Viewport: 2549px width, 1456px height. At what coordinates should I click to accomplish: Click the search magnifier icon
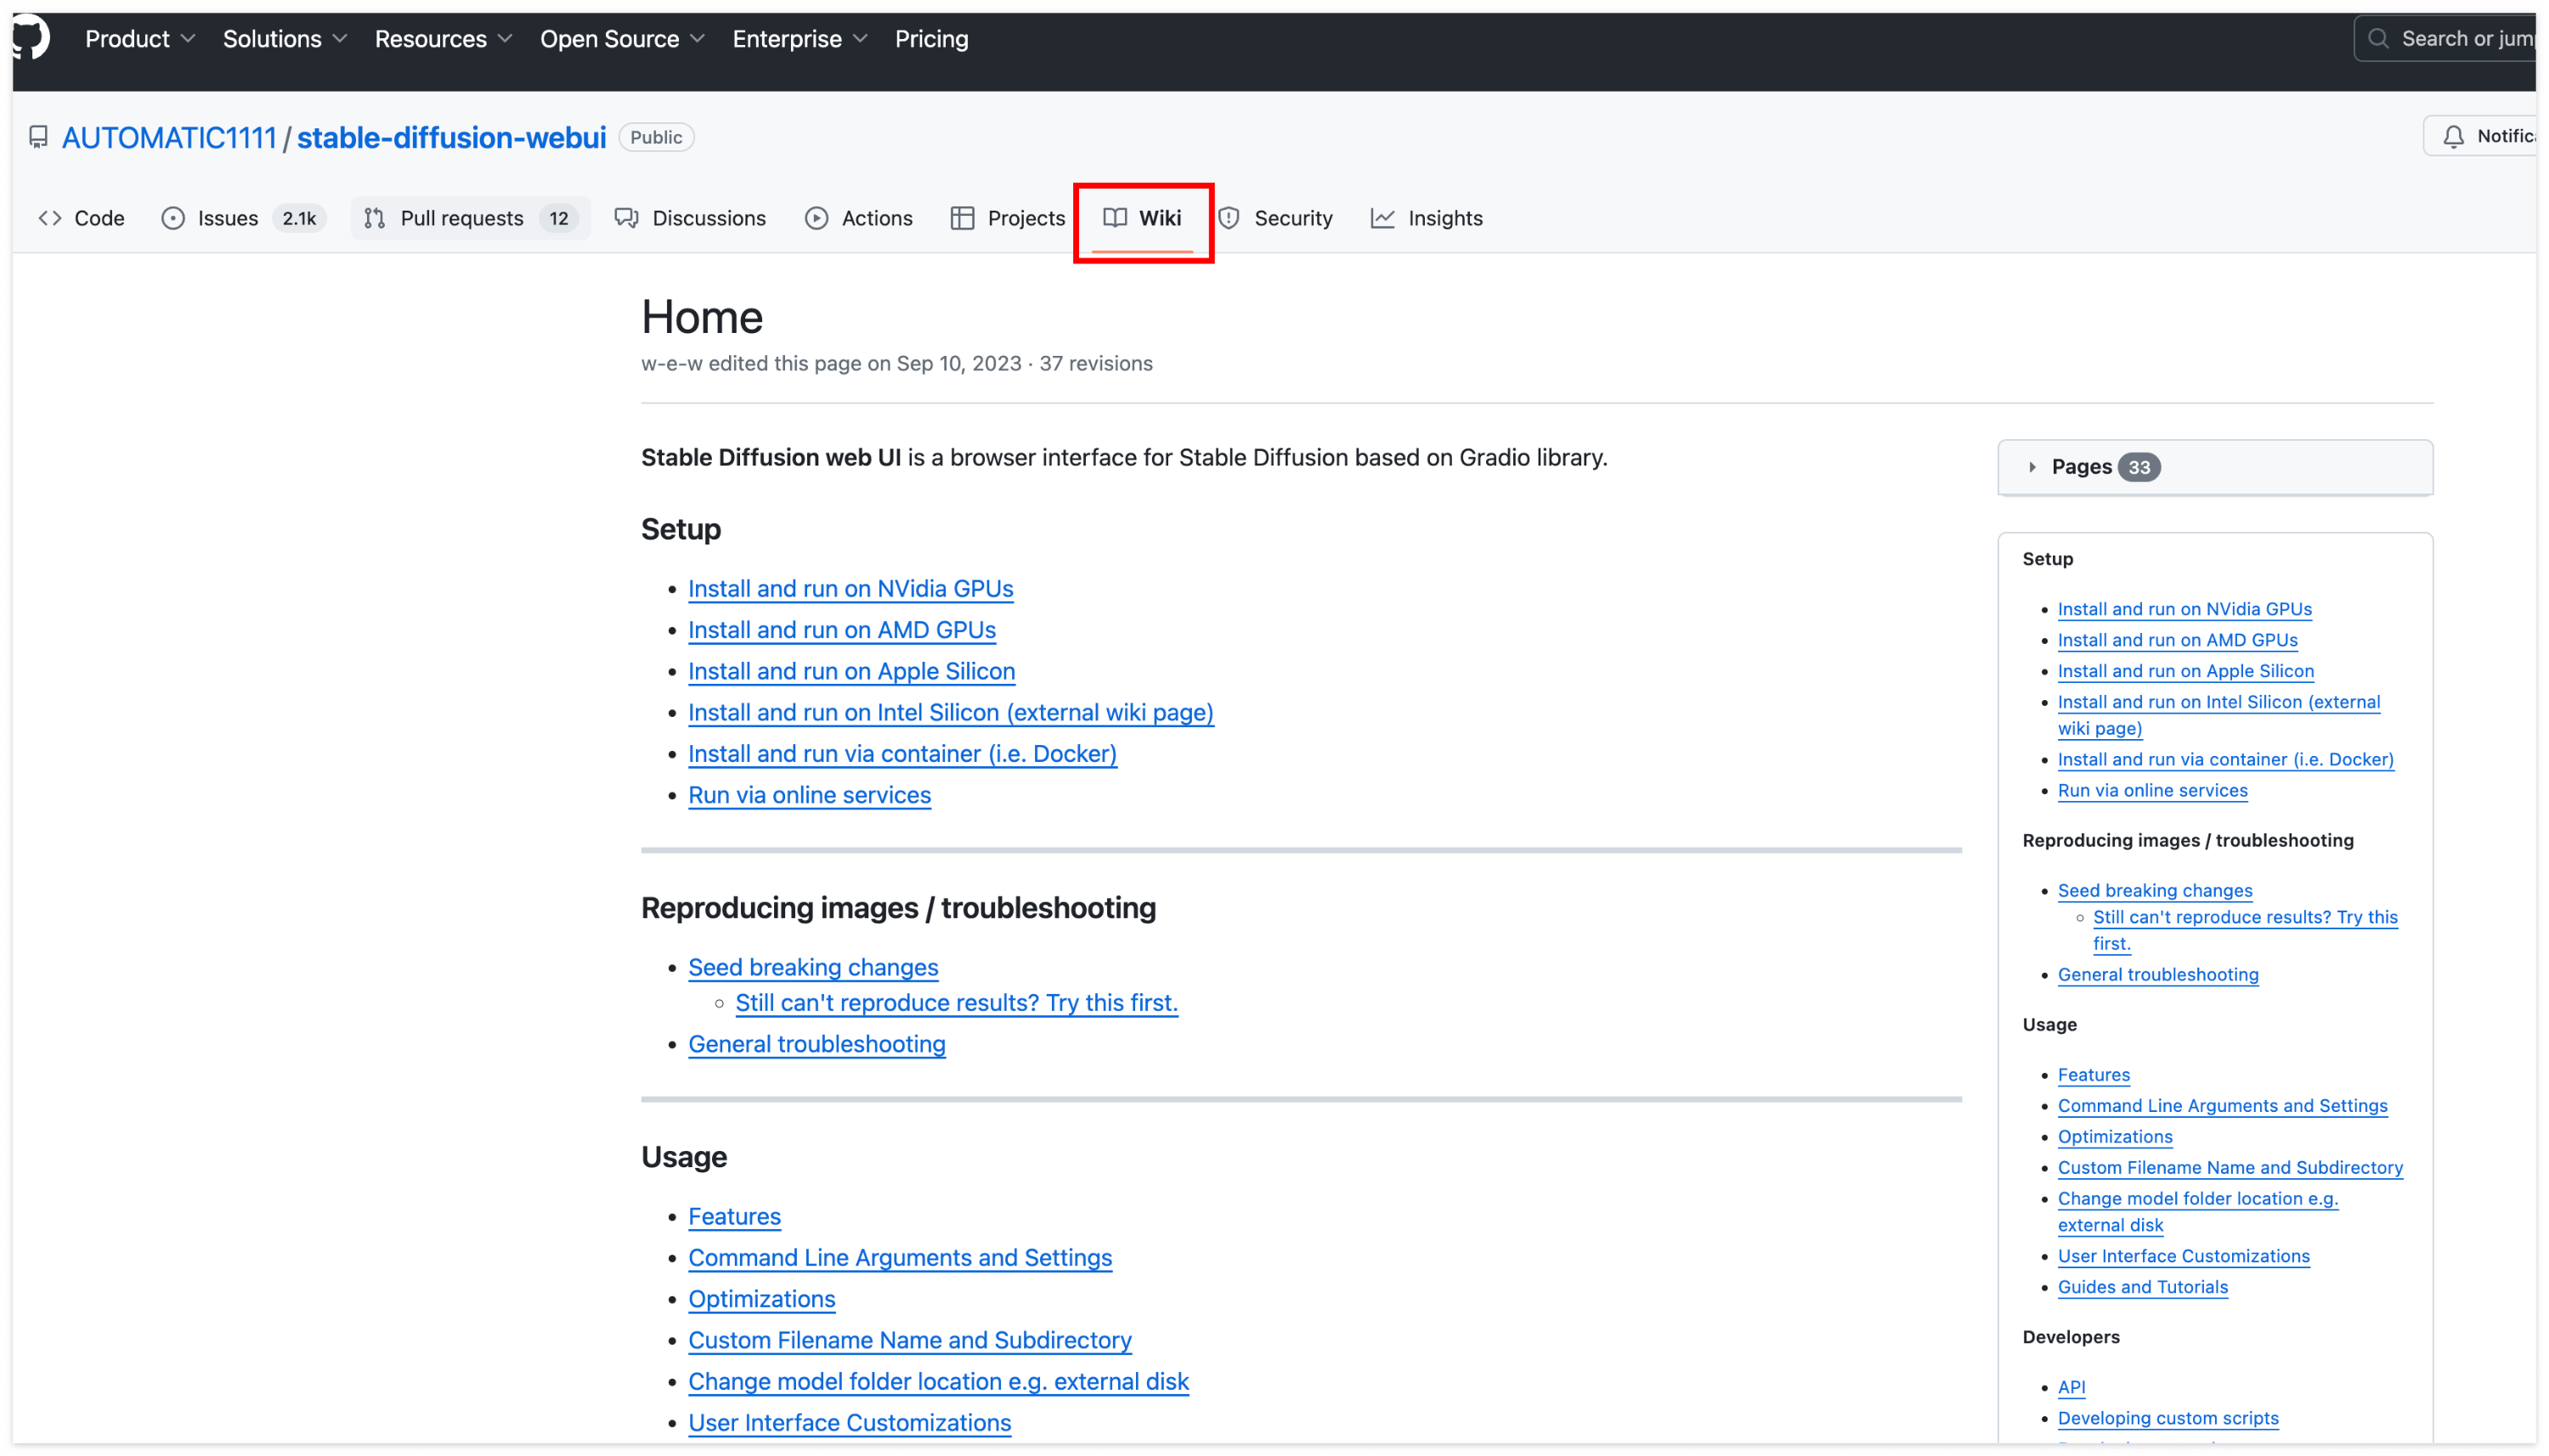click(2379, 39)
